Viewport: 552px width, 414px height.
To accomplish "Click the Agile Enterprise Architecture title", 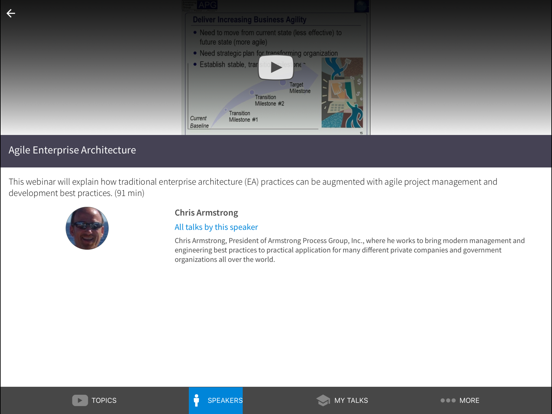I will tap(72, 150).
